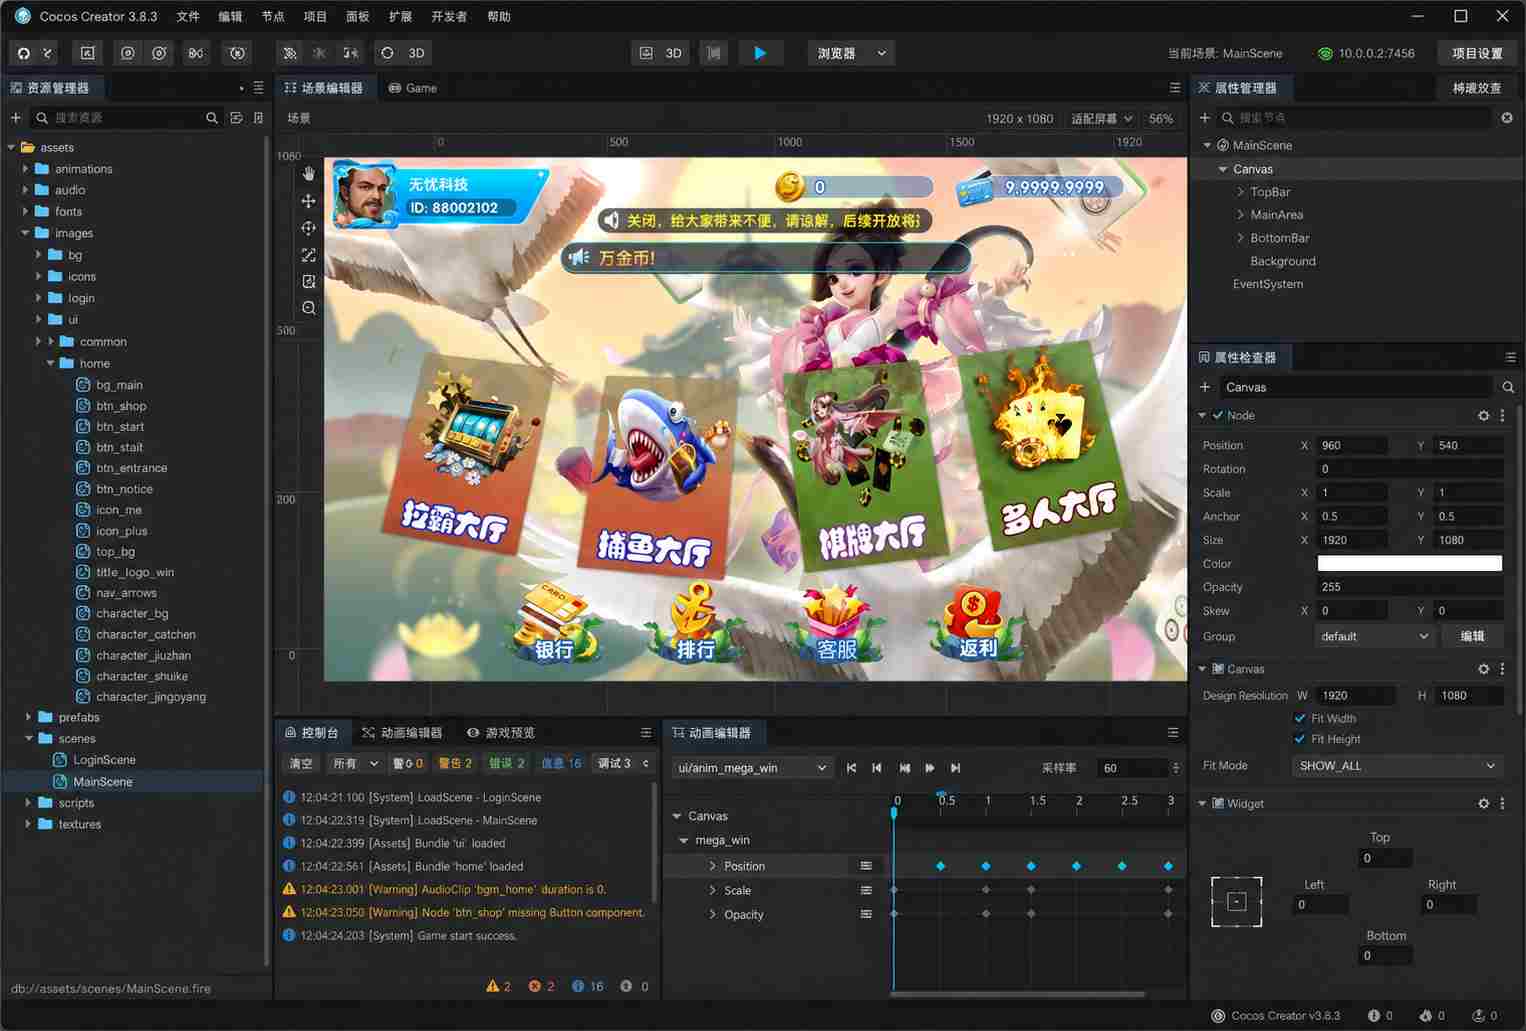Image resolution: width=1526 pixels, height=1031 pixels.
Task: Open the Fit Mode SHOW_ALL dropdown
Action: (x=1397, y=766)
